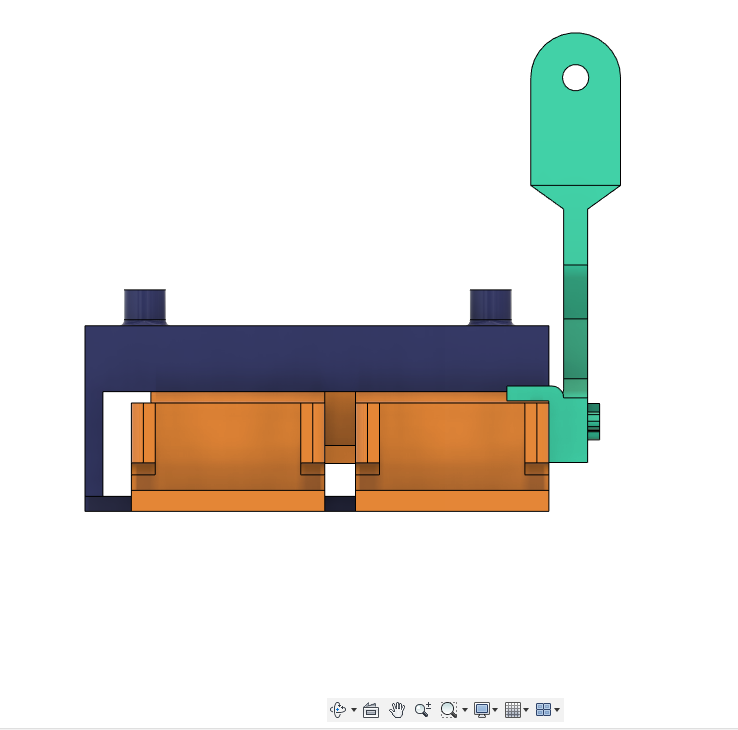Expand the Viewports dropdown arrow
Image resolution: width=738 pixels, height=730 pixels.
click(x=557, y=710)
